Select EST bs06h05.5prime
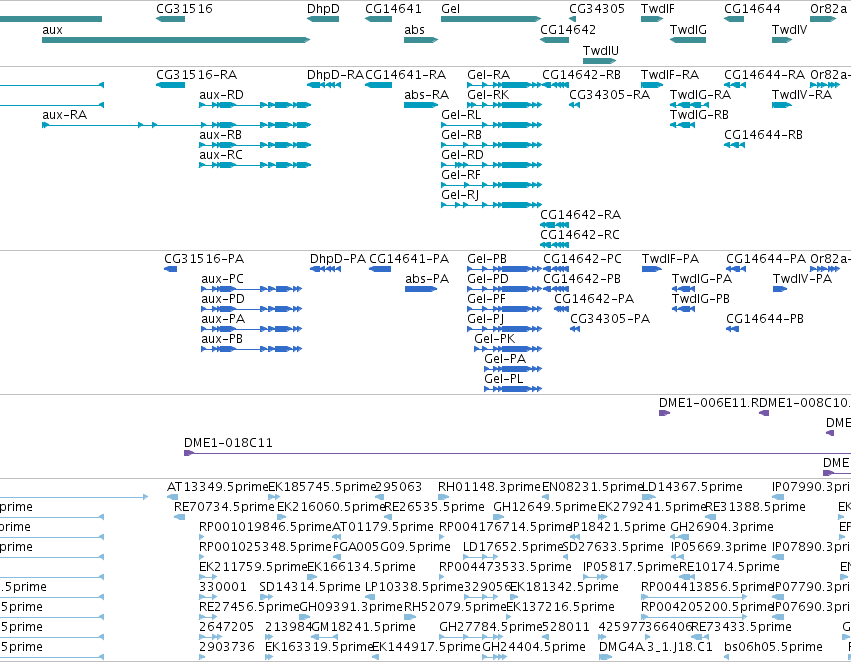Viewport: 851px width, 662px height. click(x=773, y=647)
